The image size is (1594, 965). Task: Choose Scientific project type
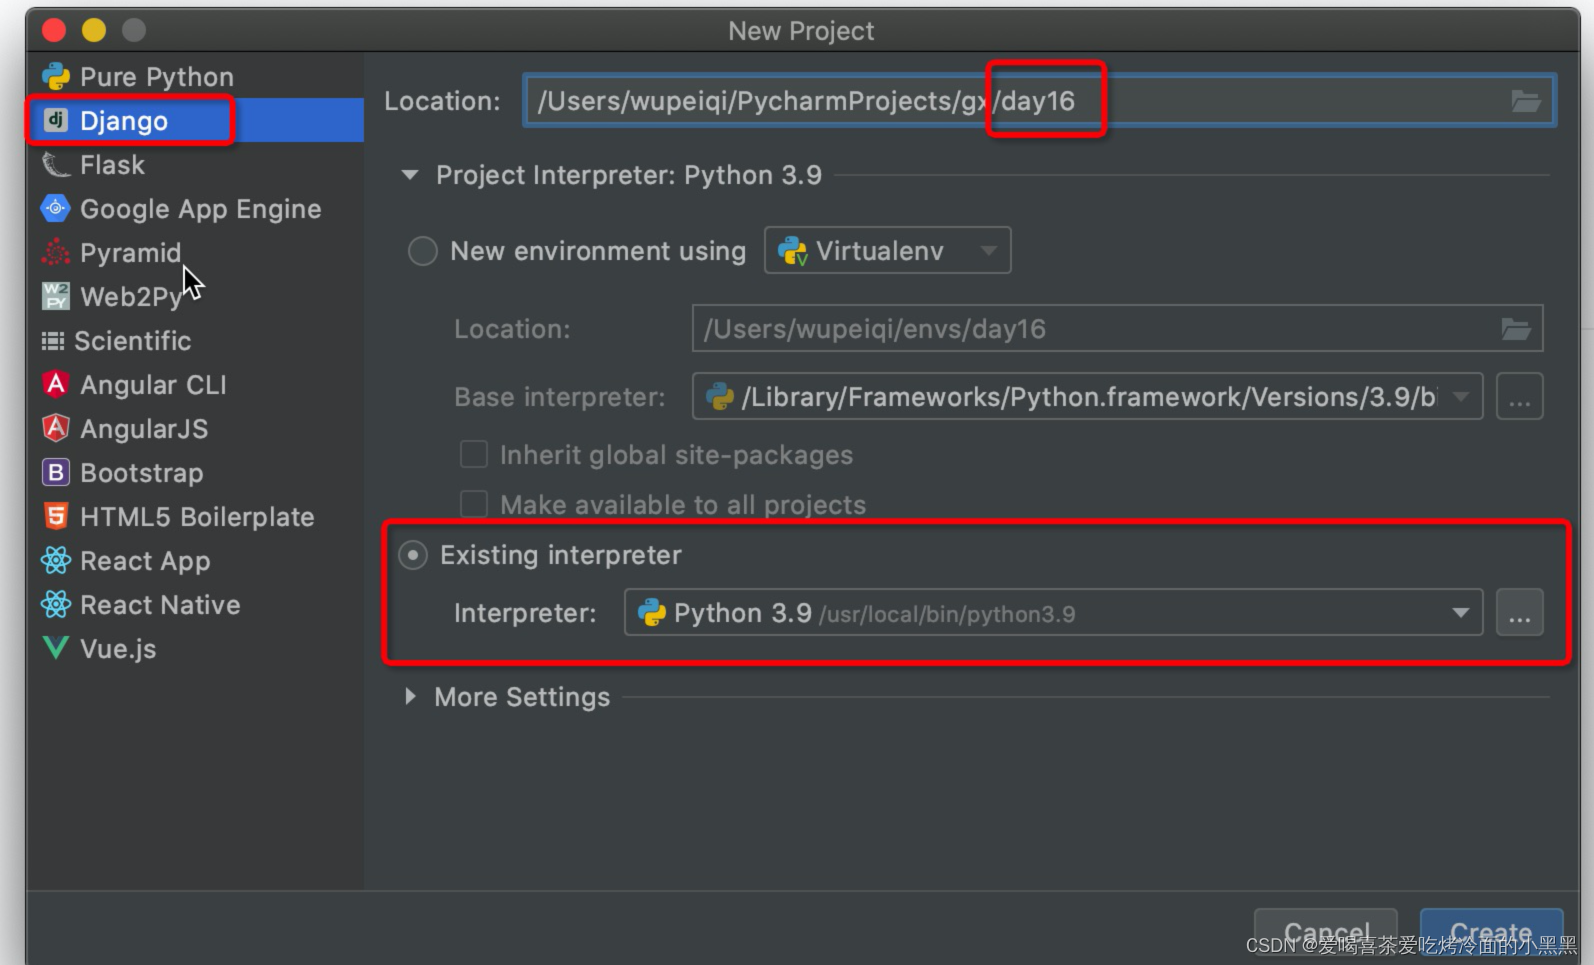tap(133, 341)
